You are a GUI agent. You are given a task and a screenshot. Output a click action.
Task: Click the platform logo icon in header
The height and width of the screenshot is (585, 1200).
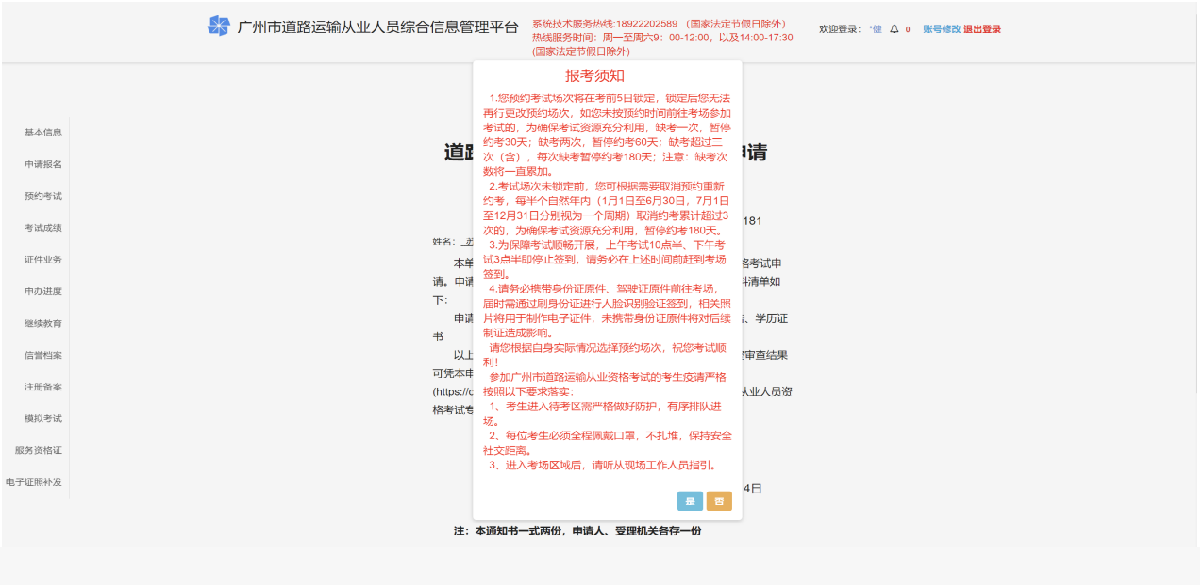point(218,26)
